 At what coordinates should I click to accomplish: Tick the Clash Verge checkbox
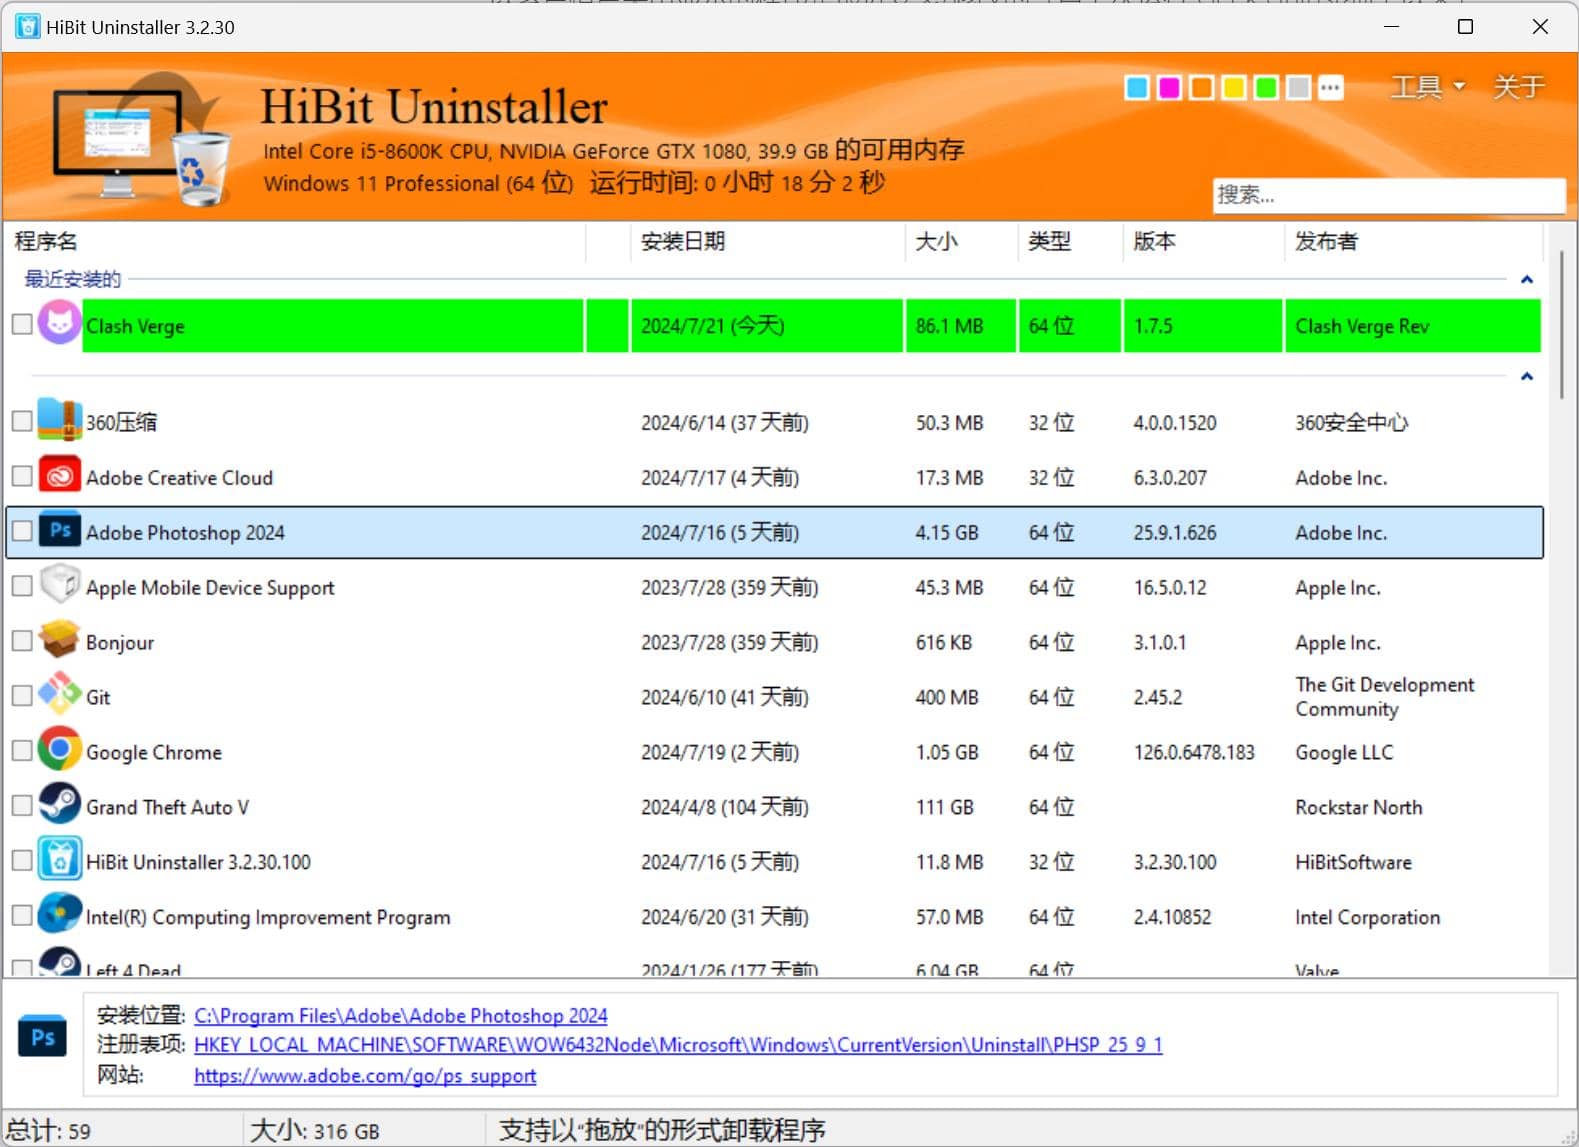tap(22, 324)
